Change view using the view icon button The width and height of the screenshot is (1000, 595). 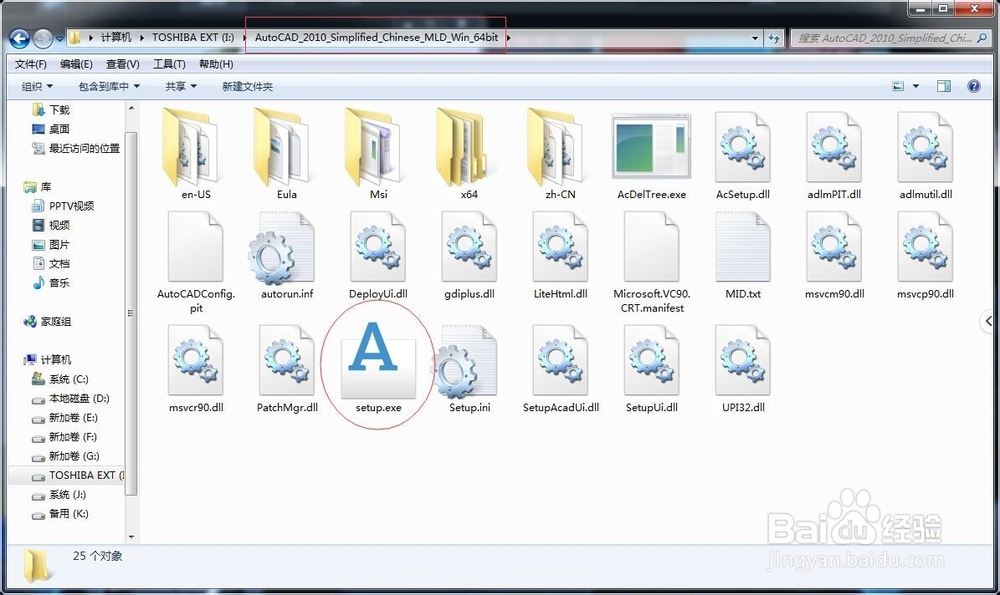tap(898, 86)
